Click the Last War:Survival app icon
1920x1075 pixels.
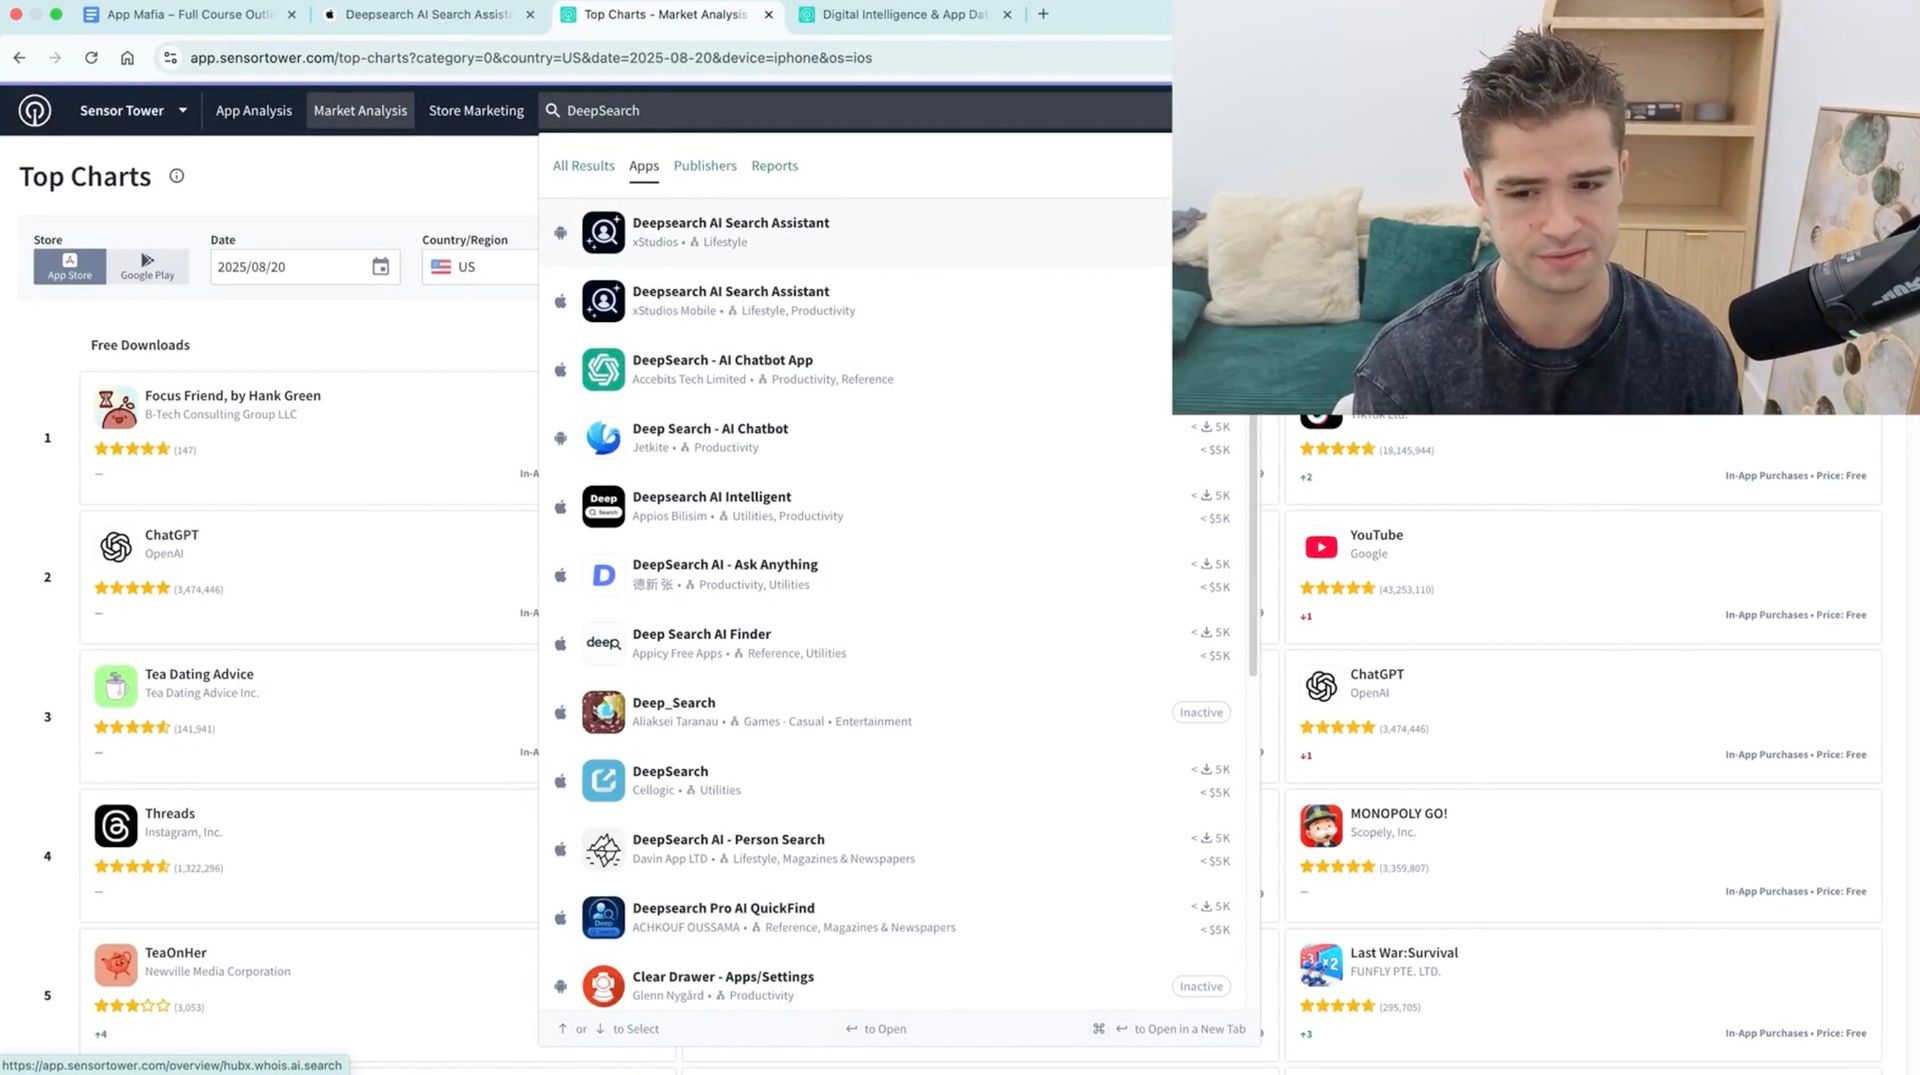click(1321, 965)
